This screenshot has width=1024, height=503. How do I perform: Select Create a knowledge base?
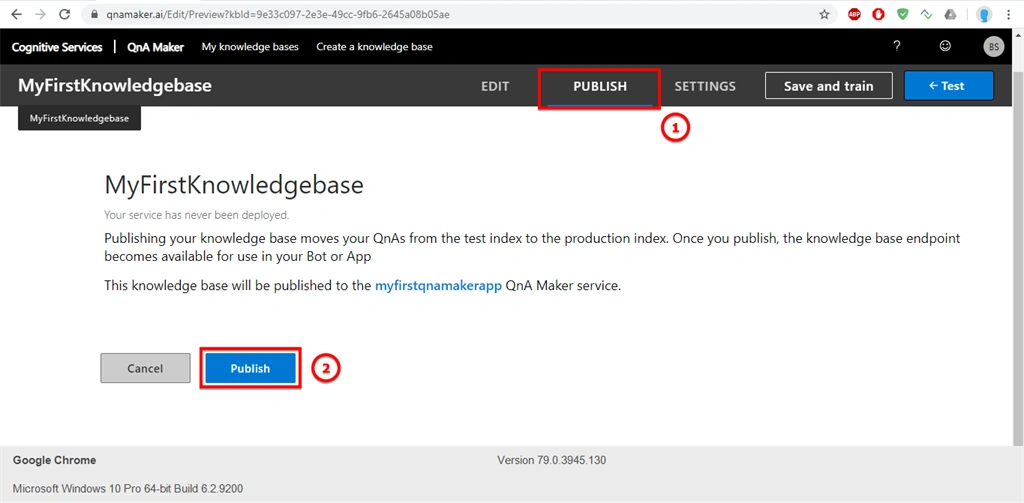[x=374, y=47]
